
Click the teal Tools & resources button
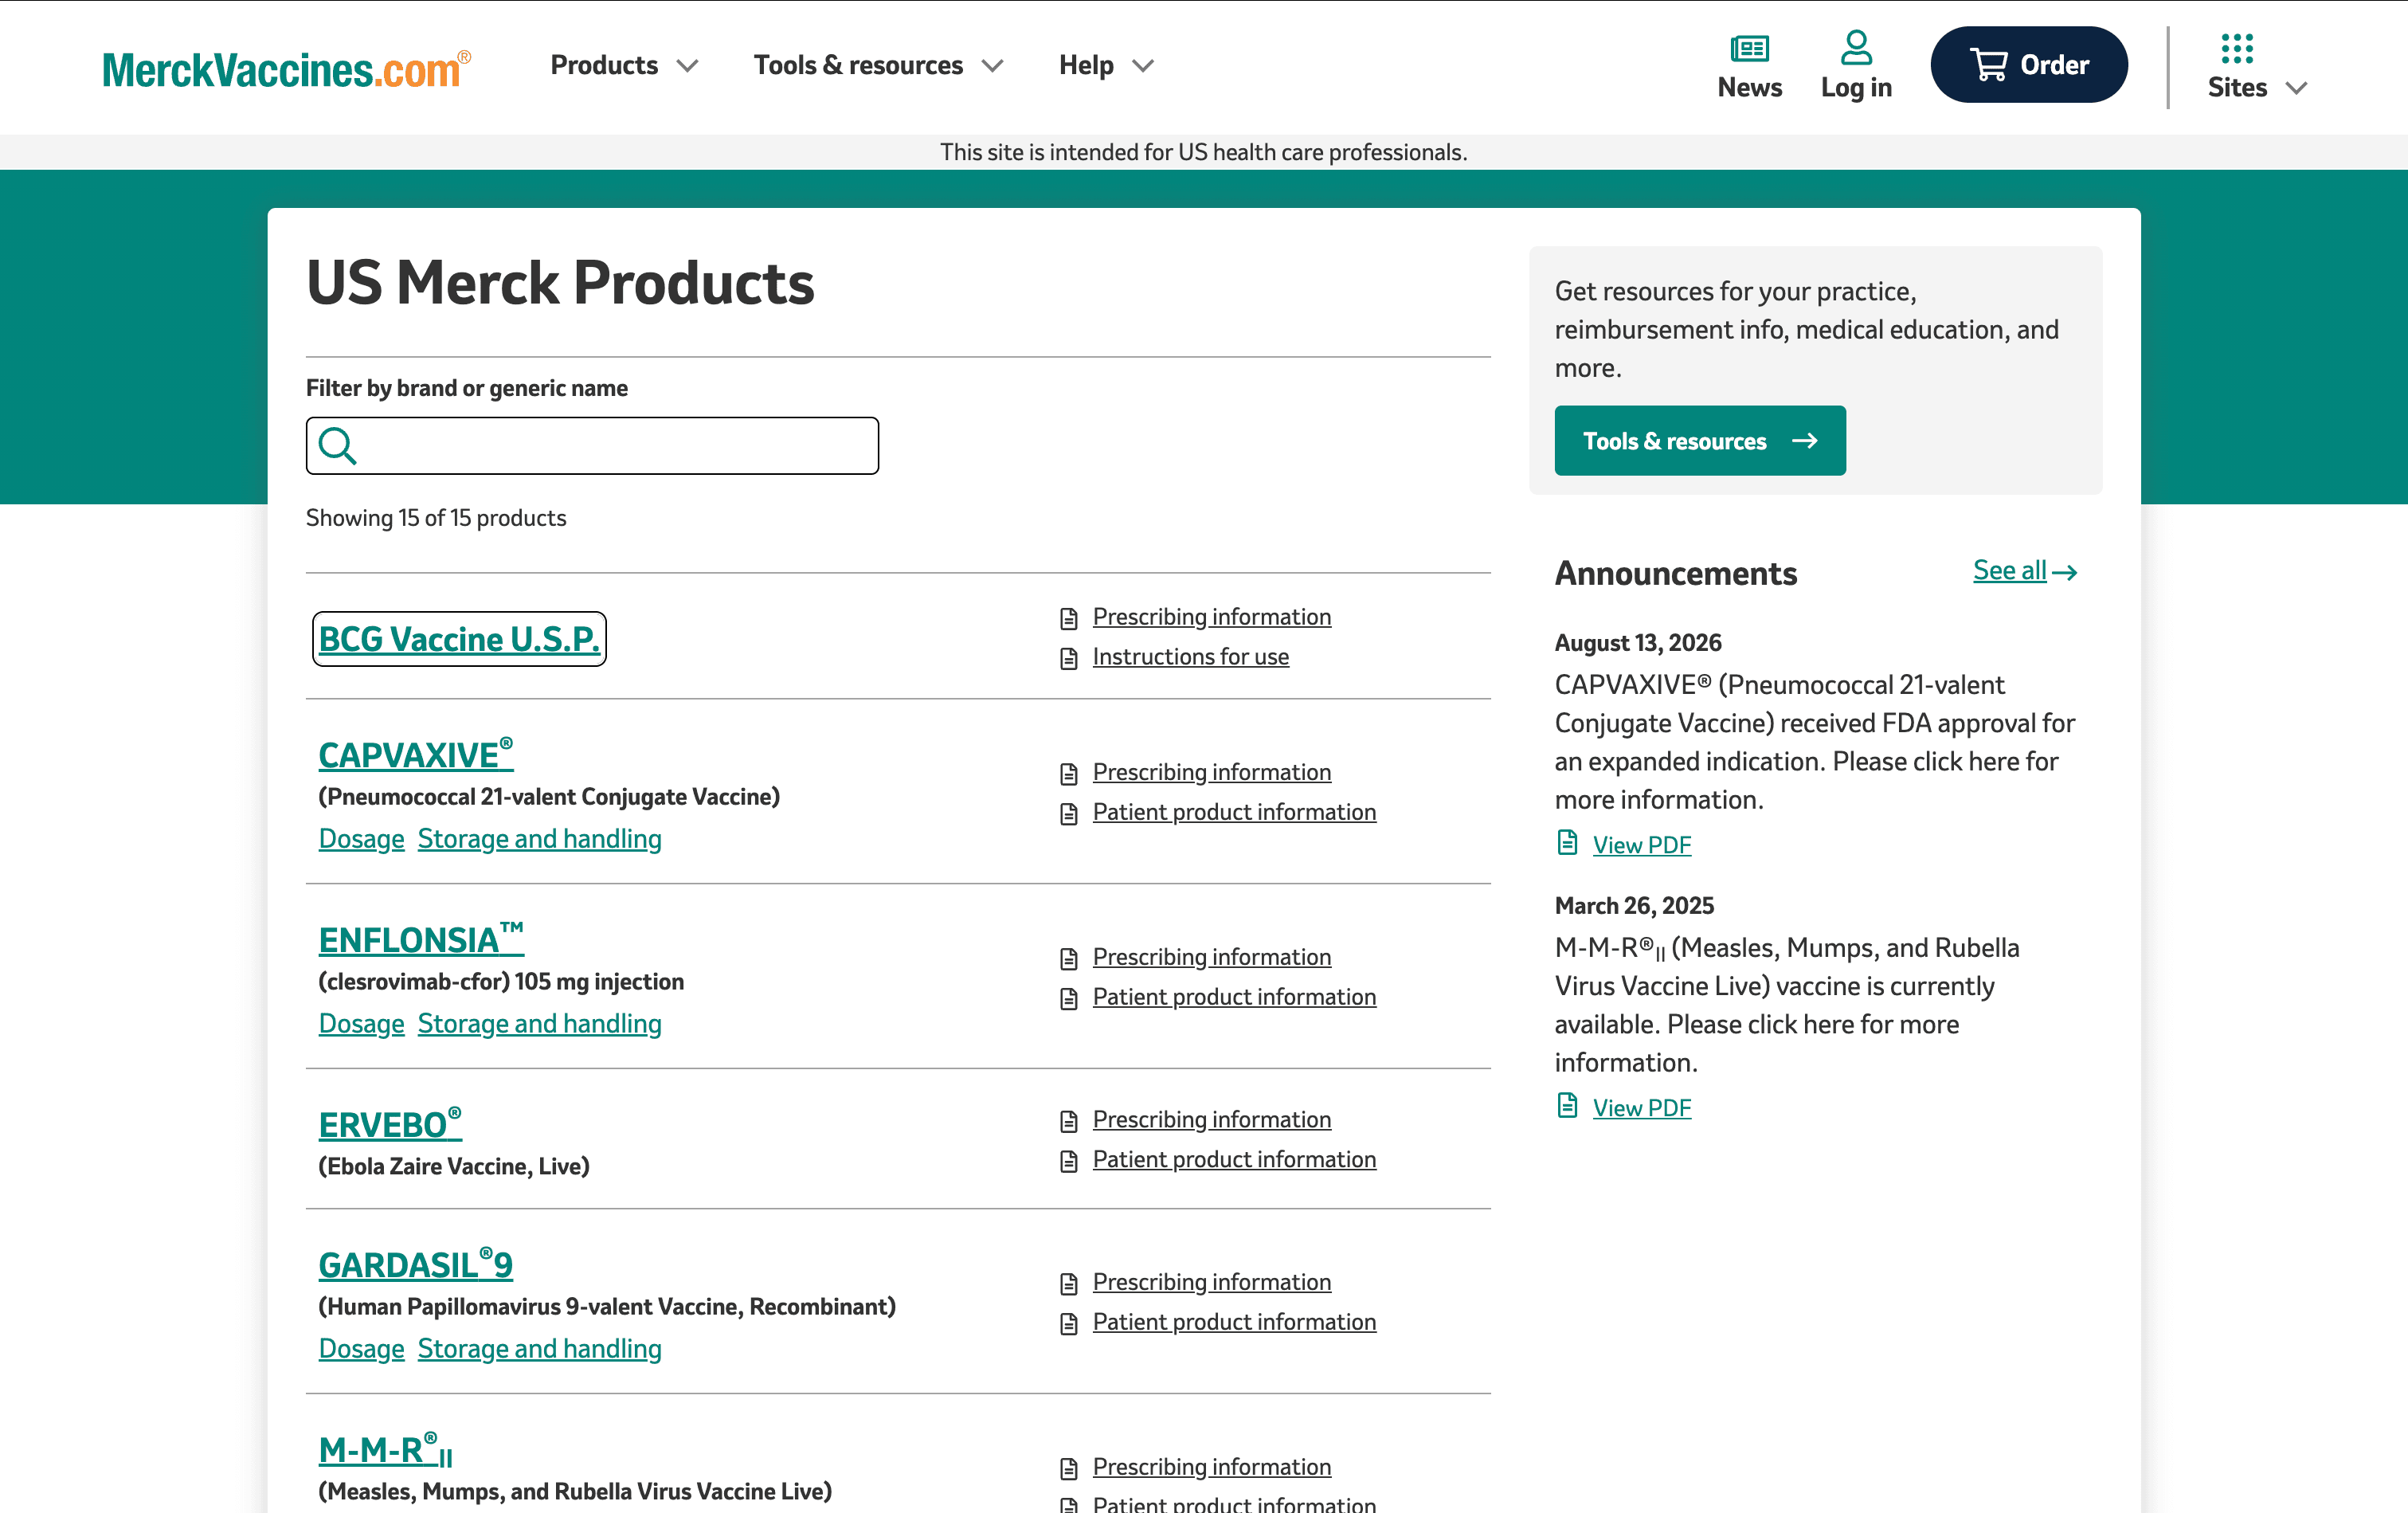[x=1700, y=441]
